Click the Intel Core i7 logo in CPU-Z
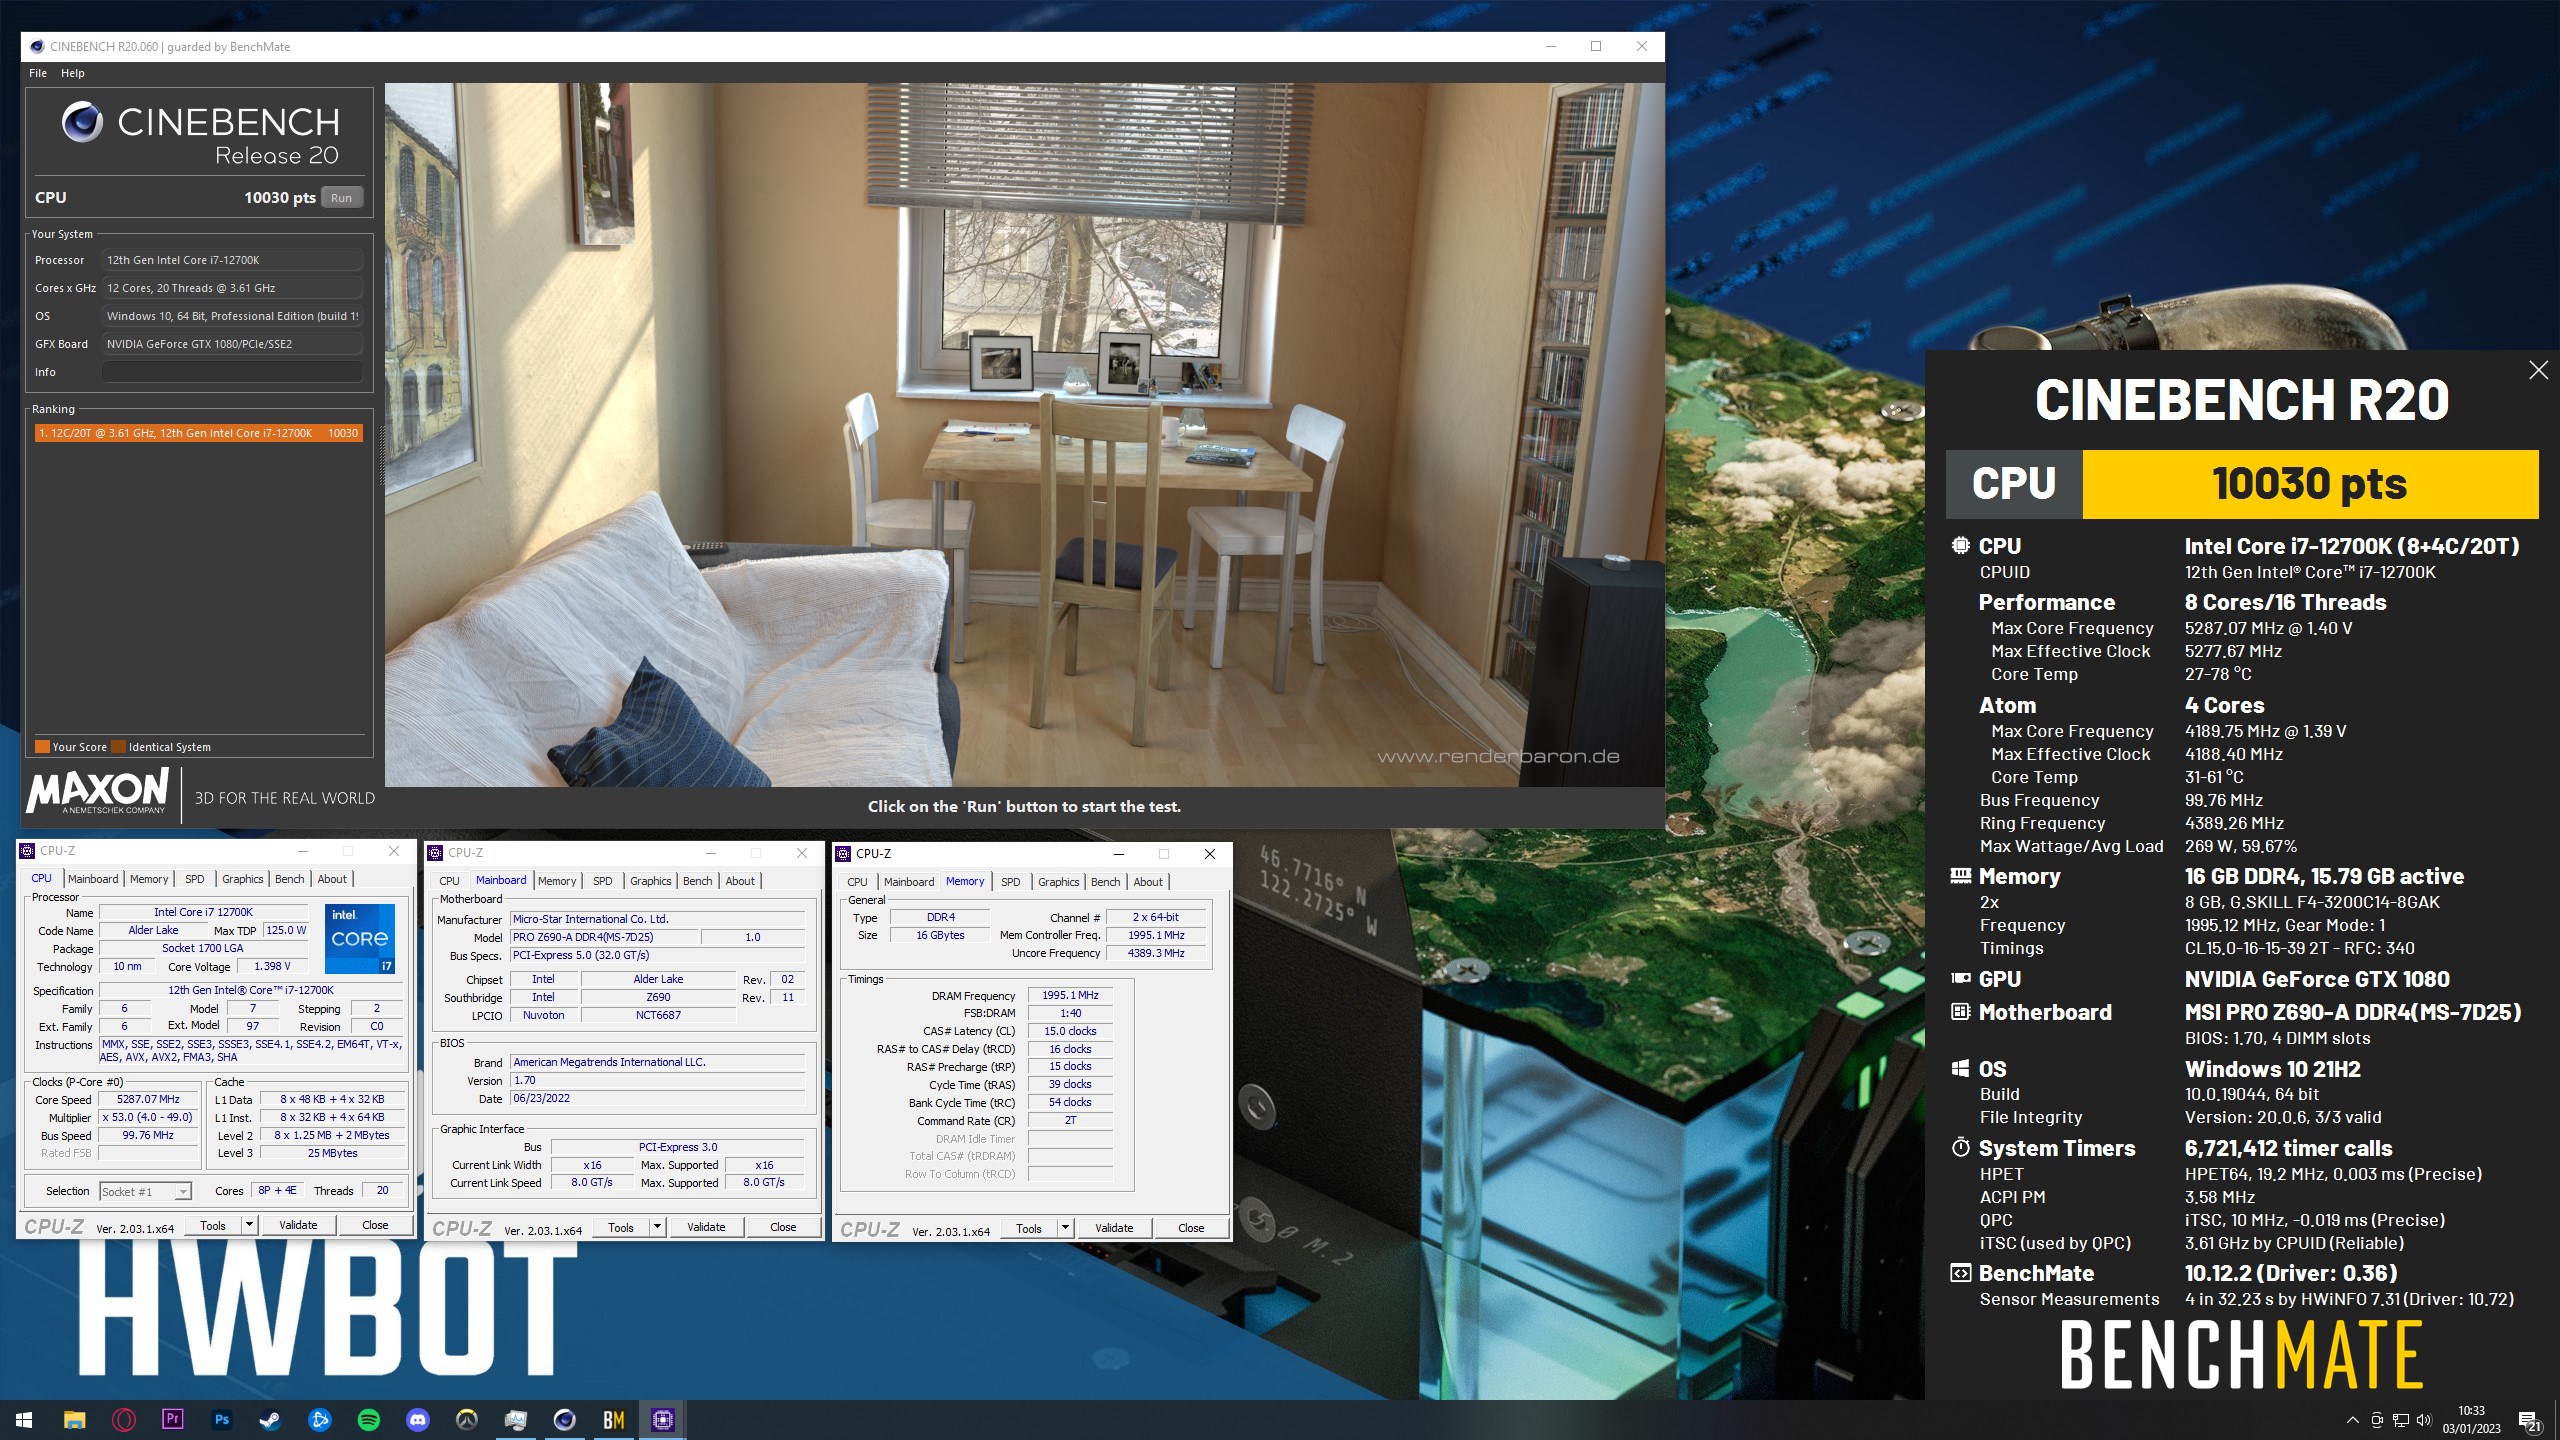 click(360, 938)
